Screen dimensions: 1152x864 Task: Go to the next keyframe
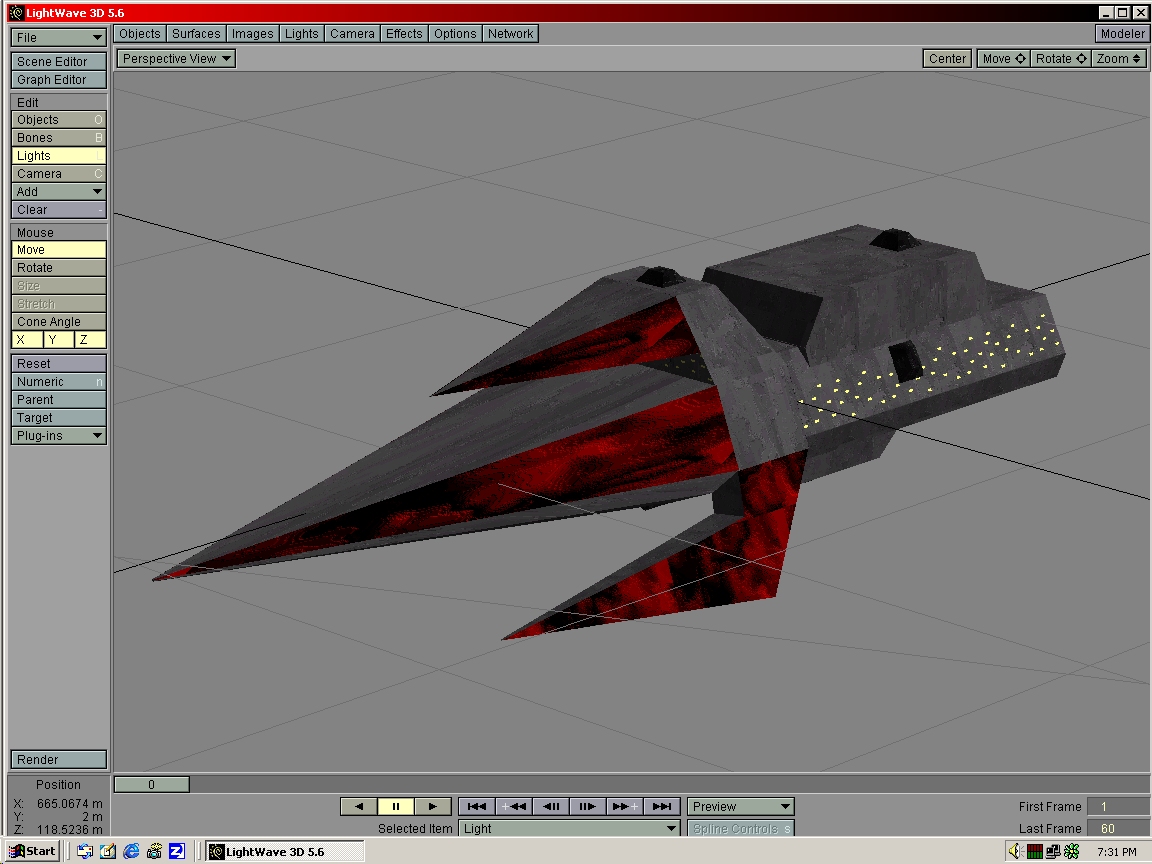click(x=625, y=806)
